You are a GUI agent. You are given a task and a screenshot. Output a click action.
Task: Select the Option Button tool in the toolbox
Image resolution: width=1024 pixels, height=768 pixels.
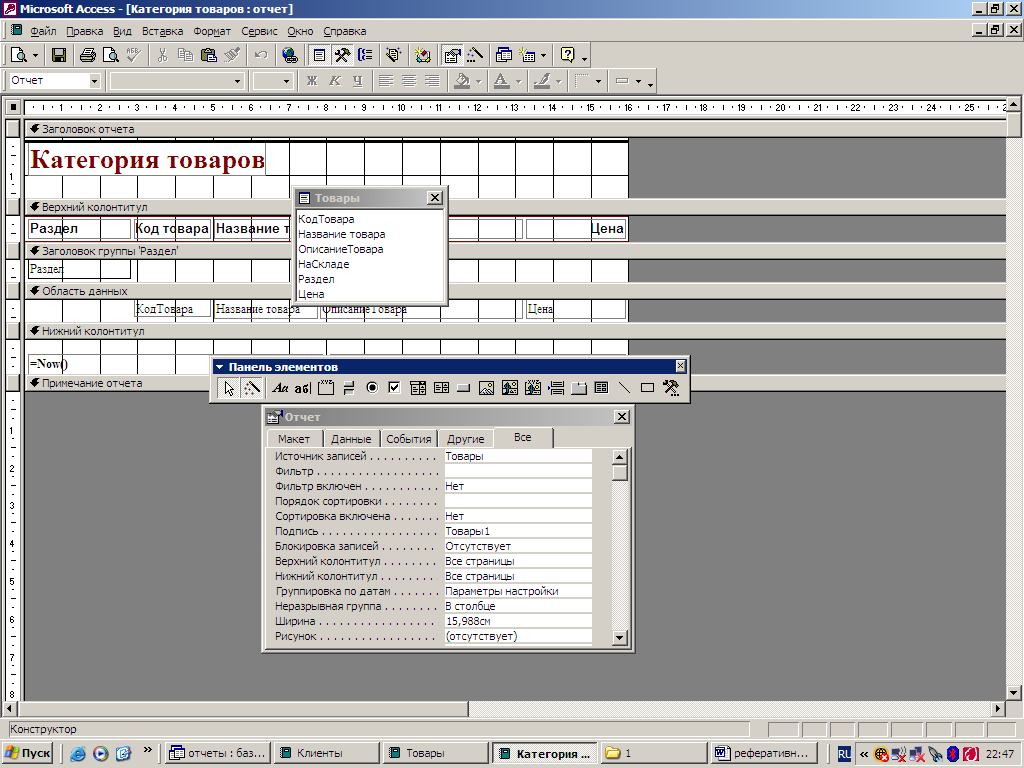coord(372,388)
